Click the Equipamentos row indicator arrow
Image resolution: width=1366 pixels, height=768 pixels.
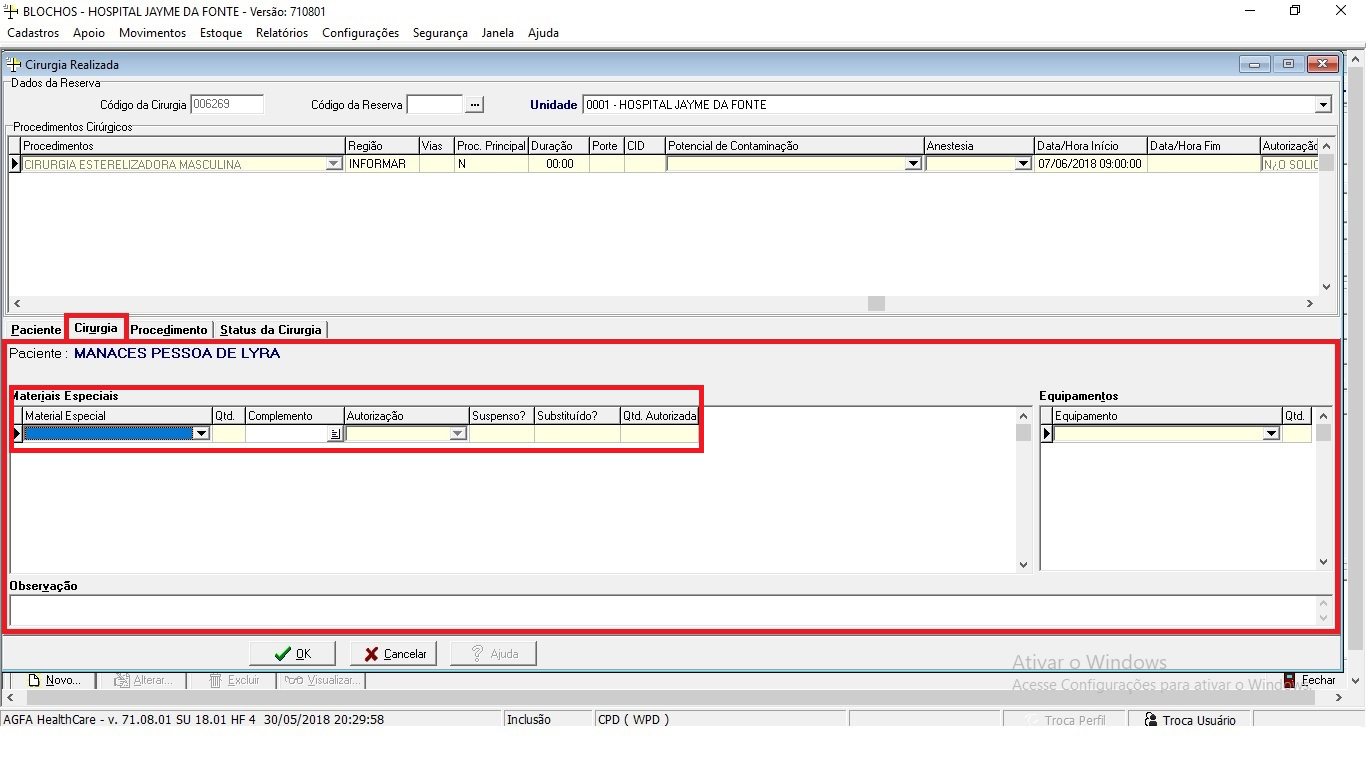[x=1047, y=434]
